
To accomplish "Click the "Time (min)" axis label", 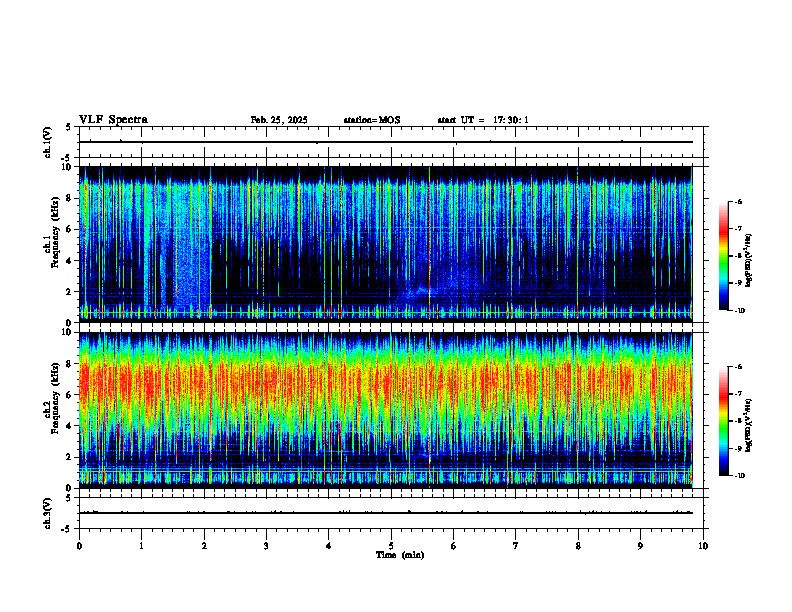I will (400, 555).
